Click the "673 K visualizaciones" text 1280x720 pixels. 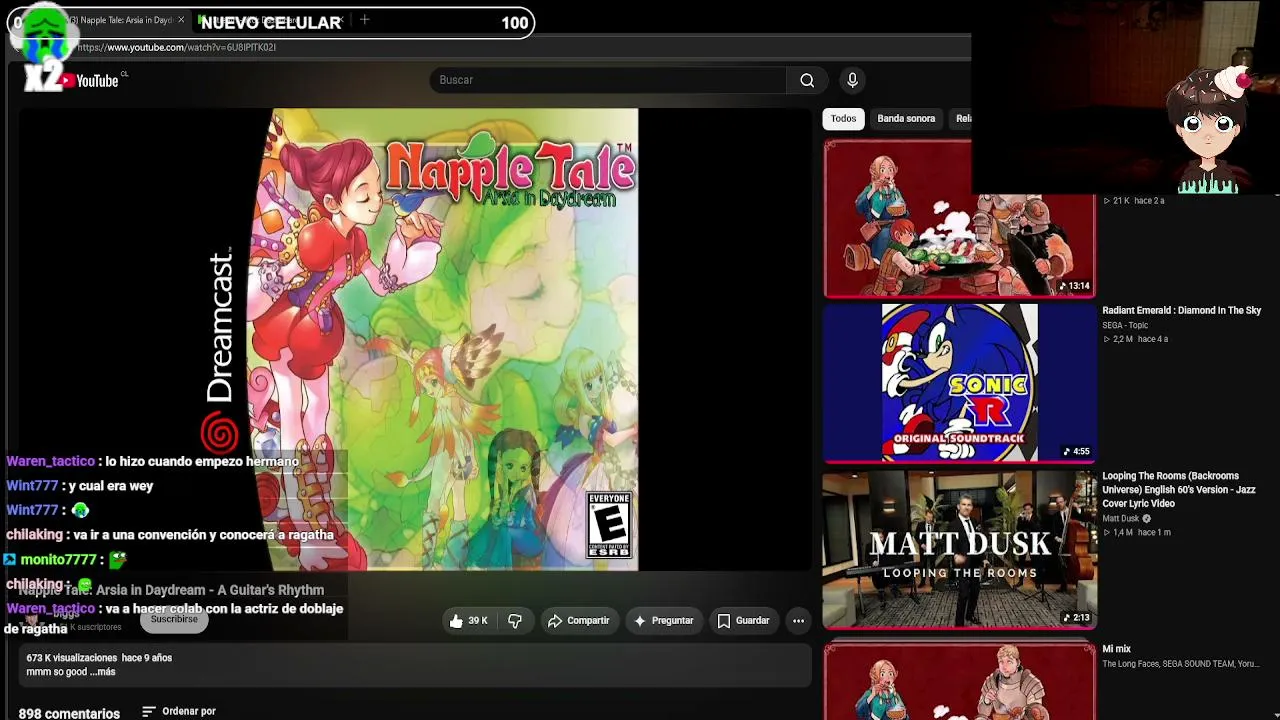tap(72, 658)
